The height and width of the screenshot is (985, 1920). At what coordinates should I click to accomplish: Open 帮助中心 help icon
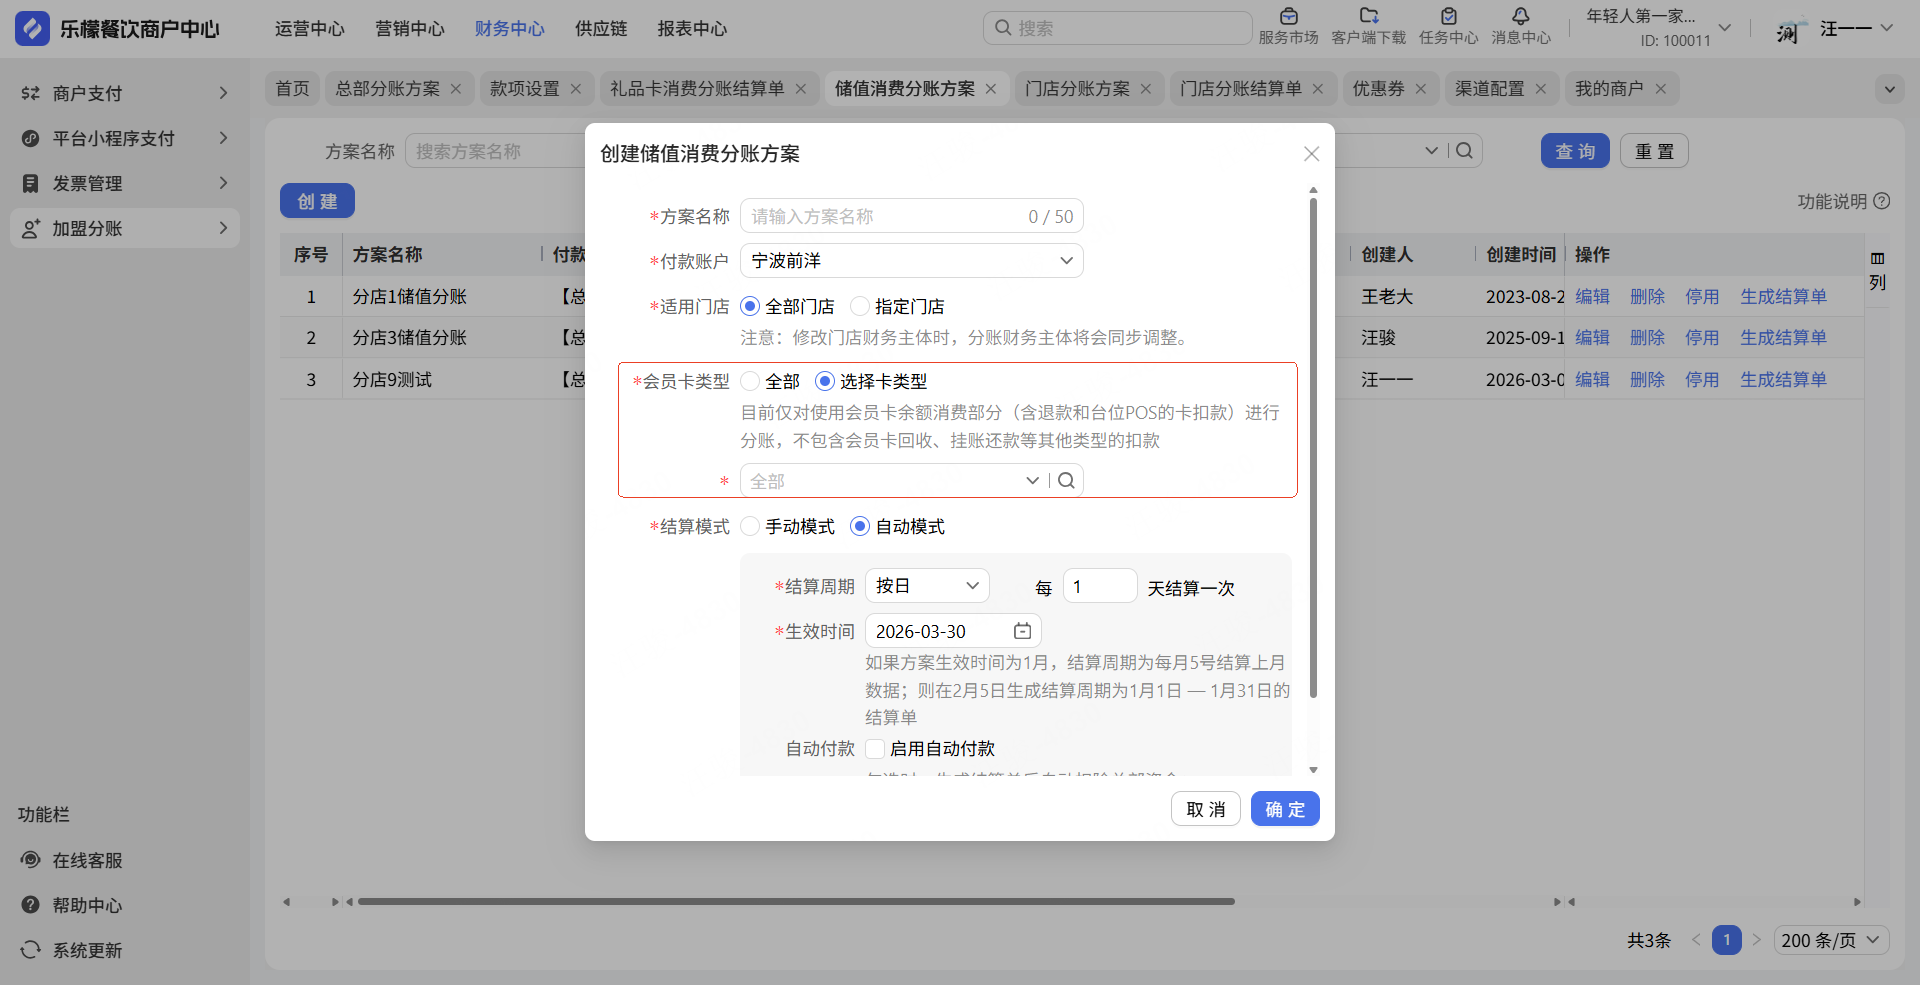coord(31,905)
